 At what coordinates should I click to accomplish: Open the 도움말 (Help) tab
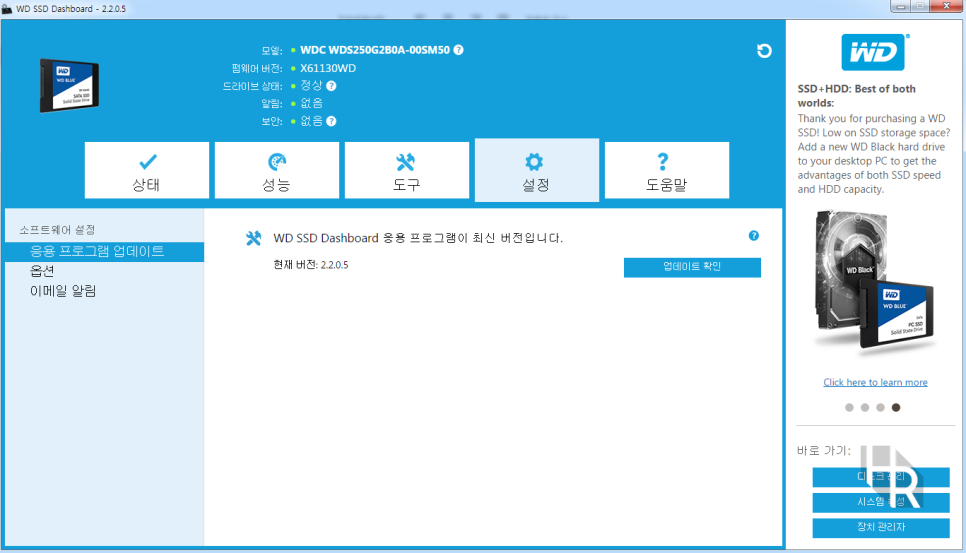[667, 171]
